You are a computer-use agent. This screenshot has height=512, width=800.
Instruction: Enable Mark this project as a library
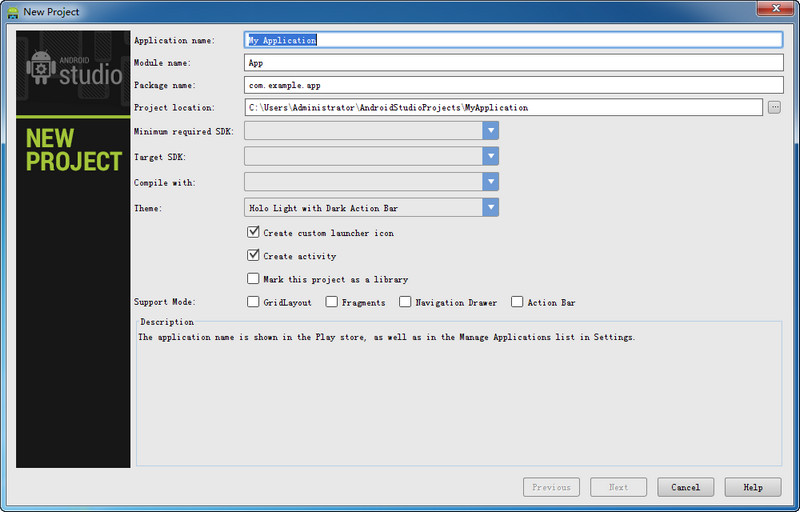253,279
